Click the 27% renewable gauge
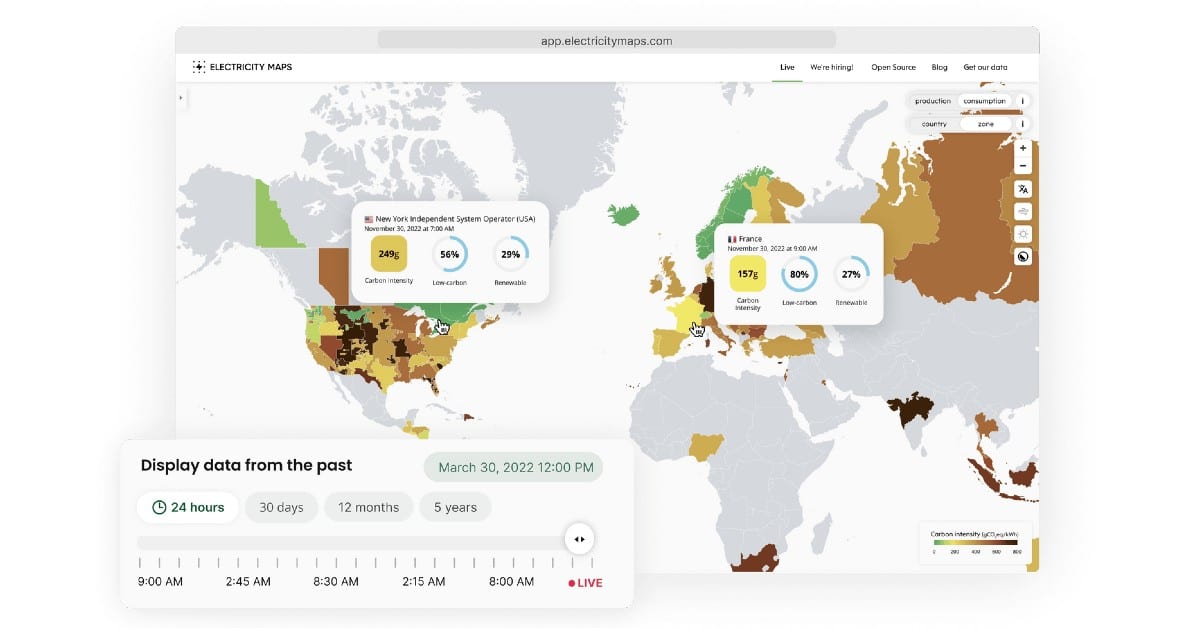 (851, 274)
